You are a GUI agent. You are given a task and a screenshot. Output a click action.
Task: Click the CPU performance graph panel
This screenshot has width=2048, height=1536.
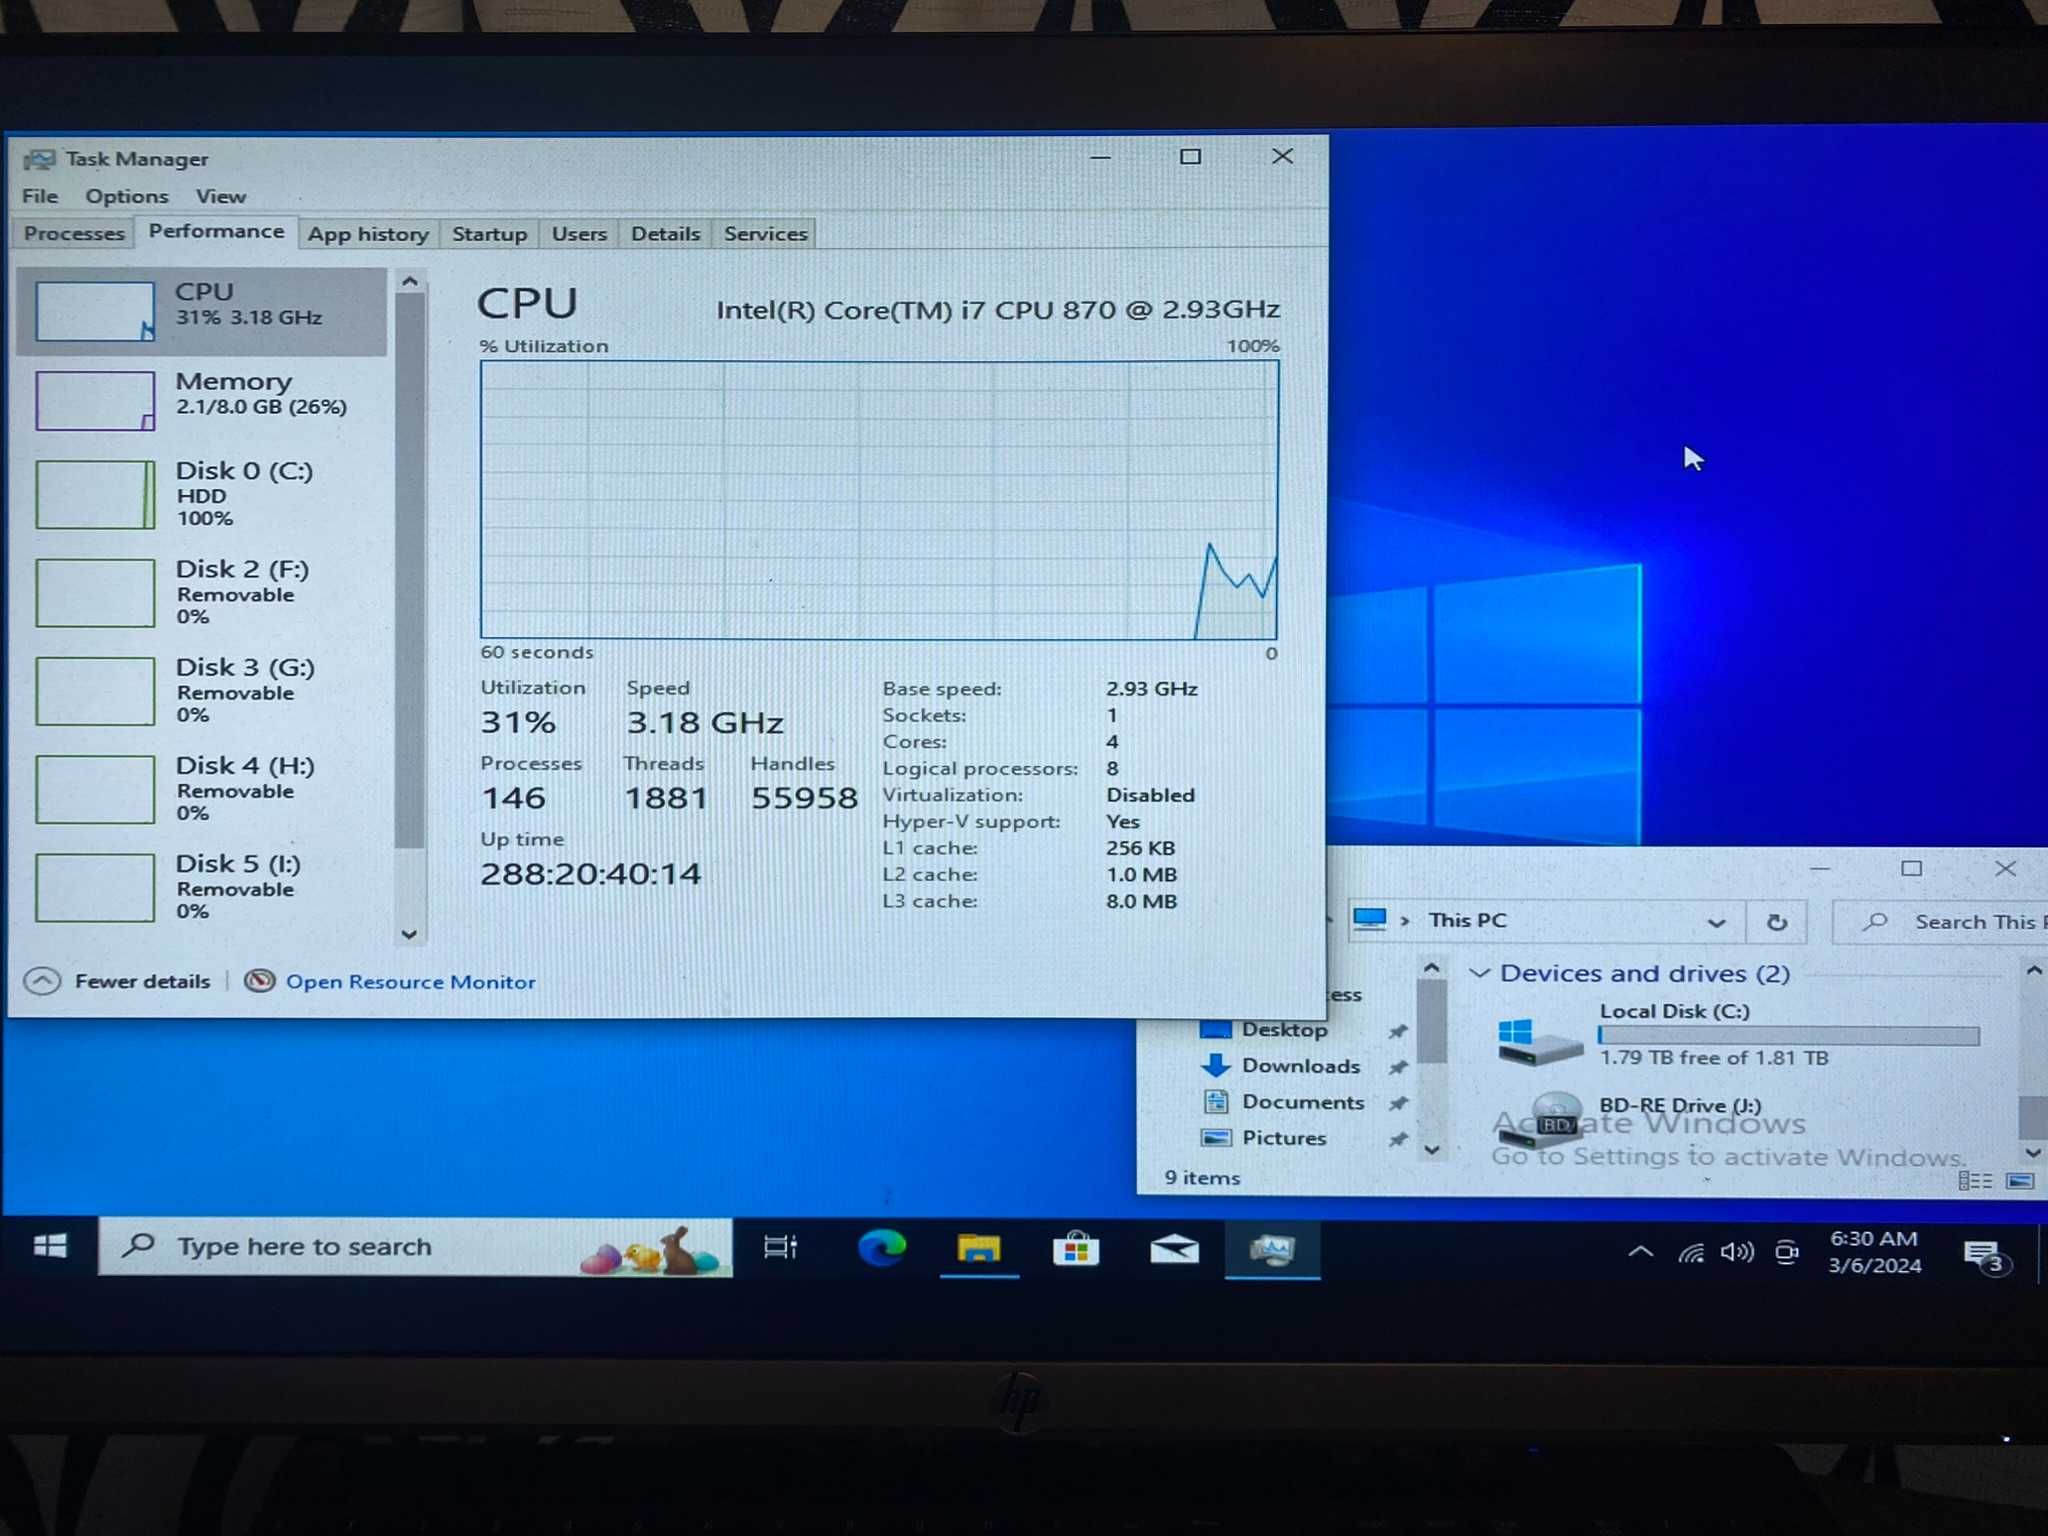point(879,492)
